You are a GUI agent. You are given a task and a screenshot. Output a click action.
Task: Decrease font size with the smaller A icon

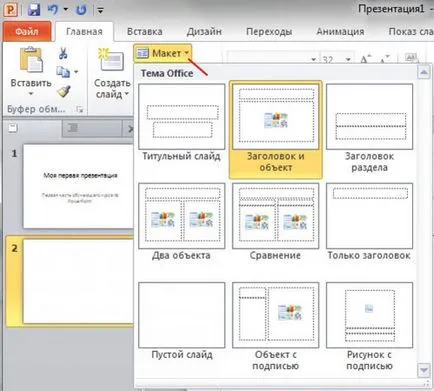385,59
